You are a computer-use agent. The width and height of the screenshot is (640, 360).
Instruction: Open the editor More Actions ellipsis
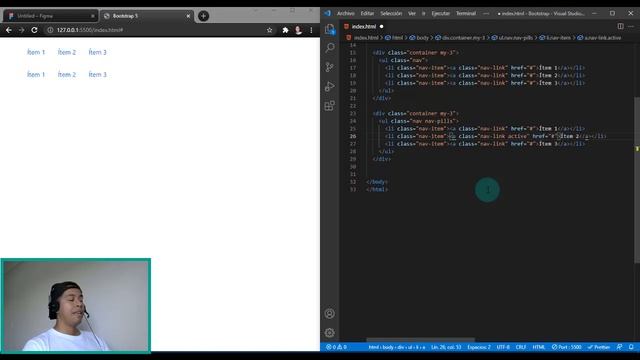(x=631, y=26)
